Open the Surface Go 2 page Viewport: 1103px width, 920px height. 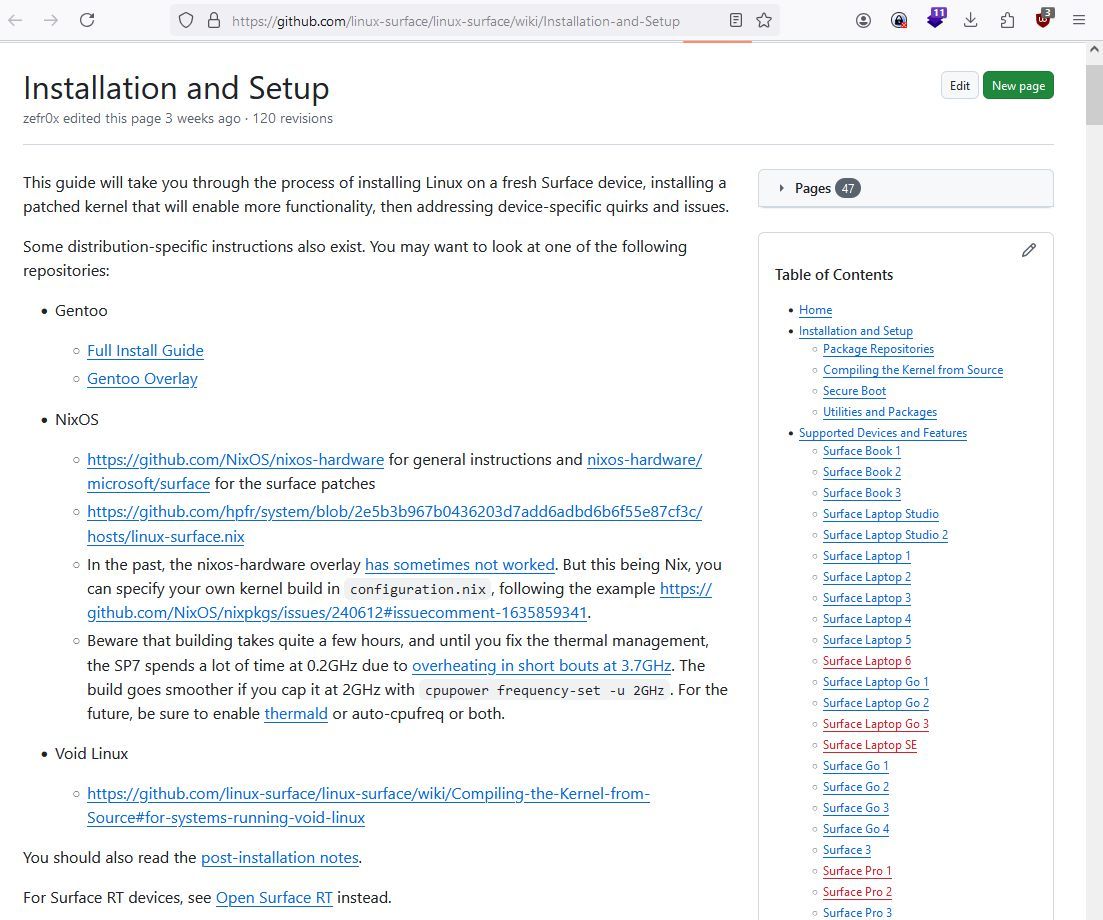[856, 787]
